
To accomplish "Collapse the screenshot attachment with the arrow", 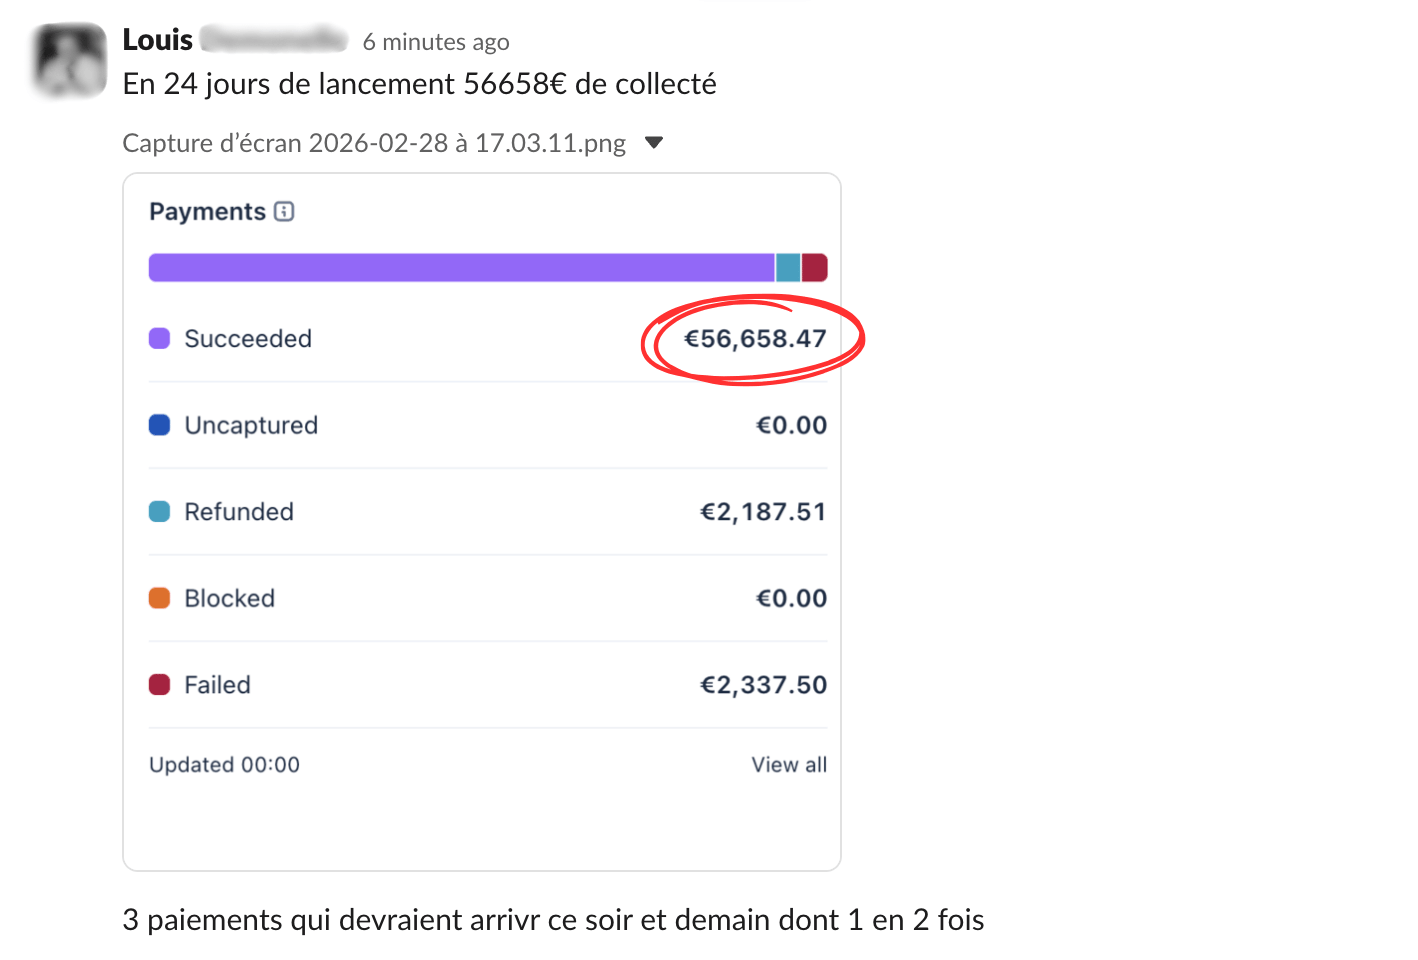I will 654,143.
